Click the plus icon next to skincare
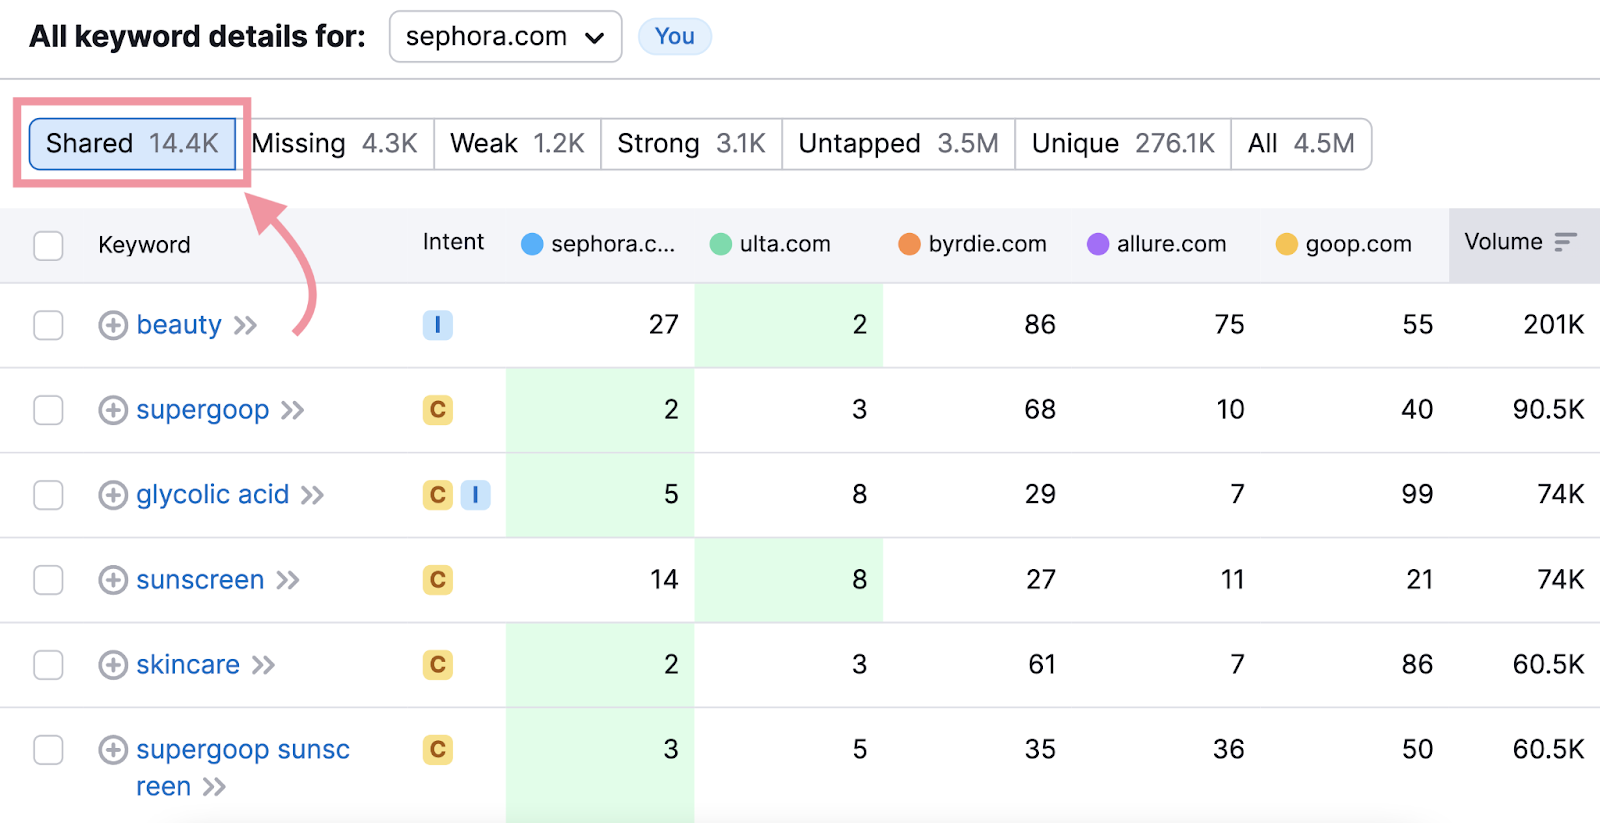Viewport: 1600px width, 823px height. point(113,665)
